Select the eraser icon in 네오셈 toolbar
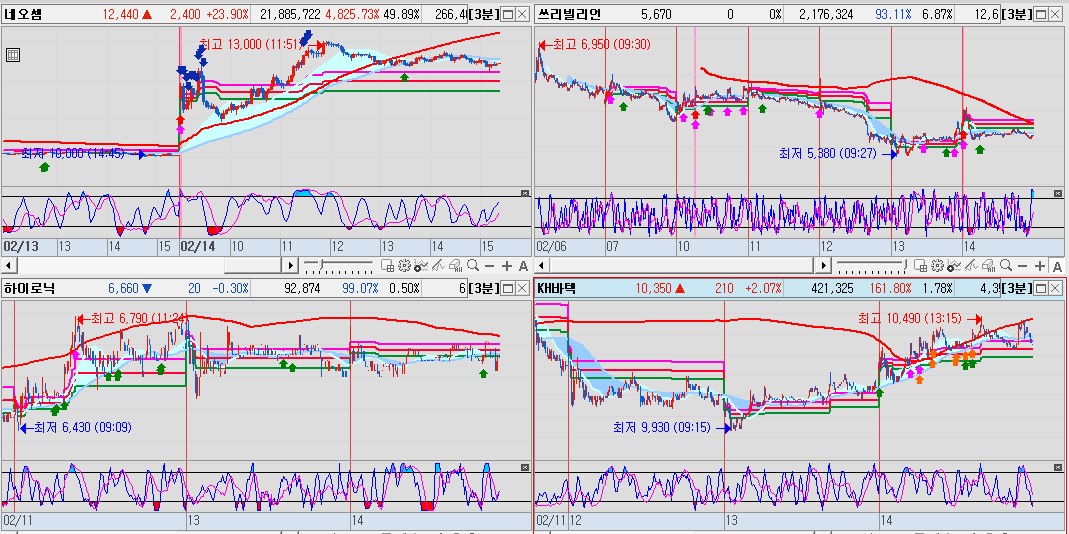The width and height of the screenshot is (1069, 534). (x=455, y=266)
